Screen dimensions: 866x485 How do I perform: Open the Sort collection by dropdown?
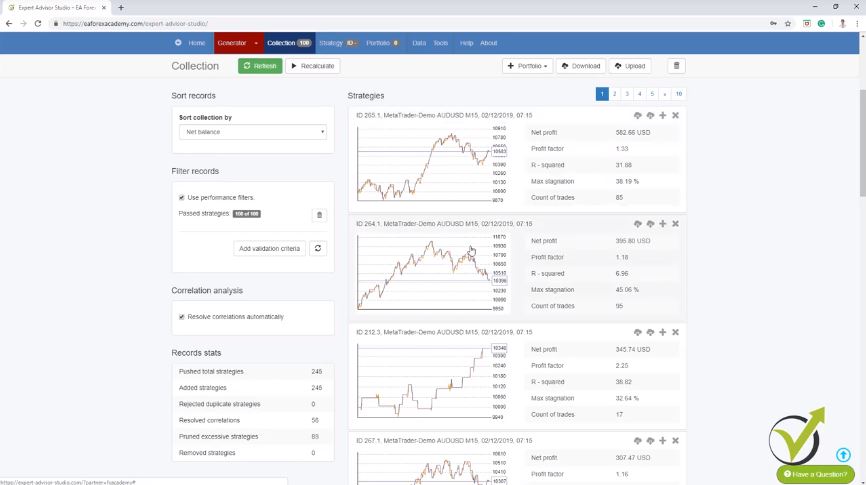tap(253, 132)
